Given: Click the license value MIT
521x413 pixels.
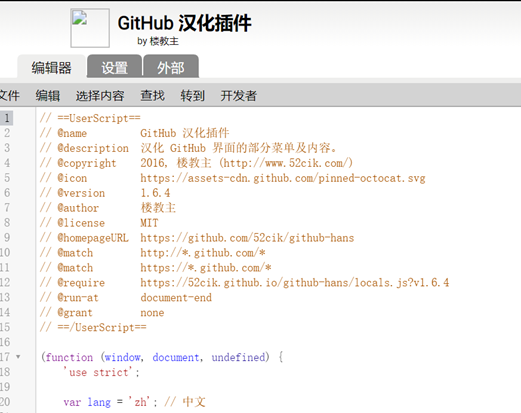Looking at the screenshot, I should 149,223.
